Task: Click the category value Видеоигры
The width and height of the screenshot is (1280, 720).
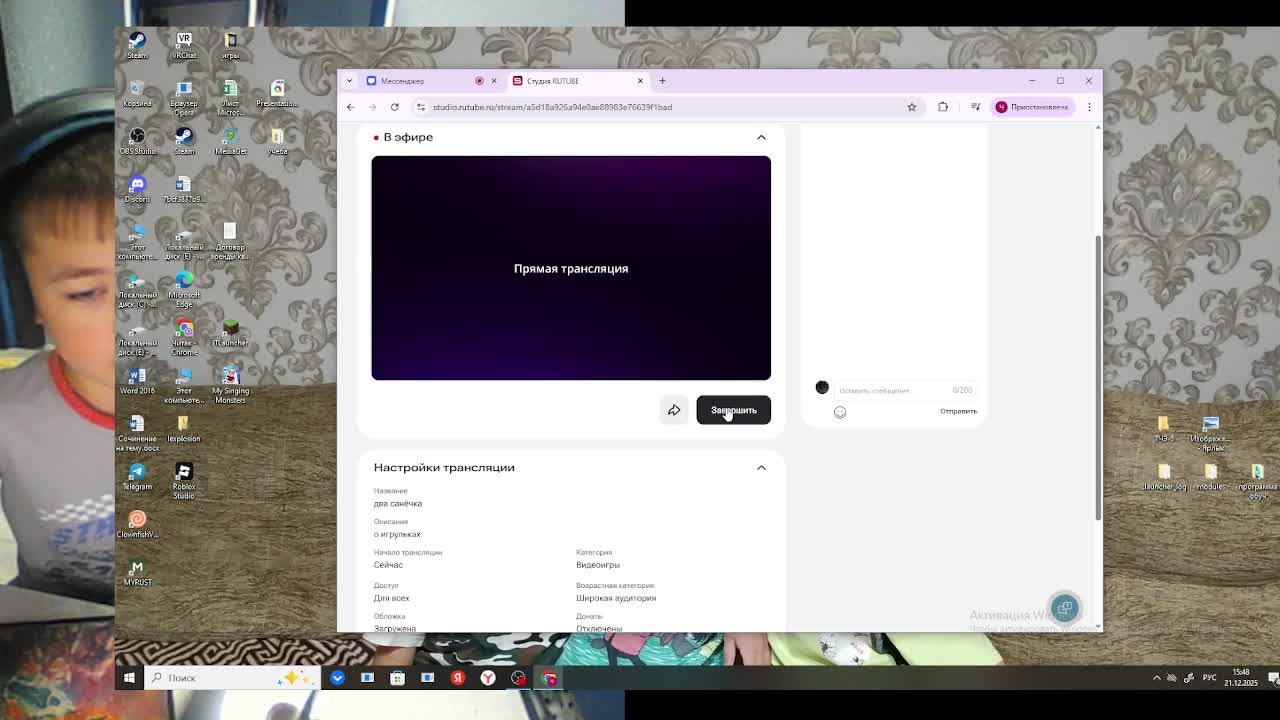Action: (x=598, y=565)
